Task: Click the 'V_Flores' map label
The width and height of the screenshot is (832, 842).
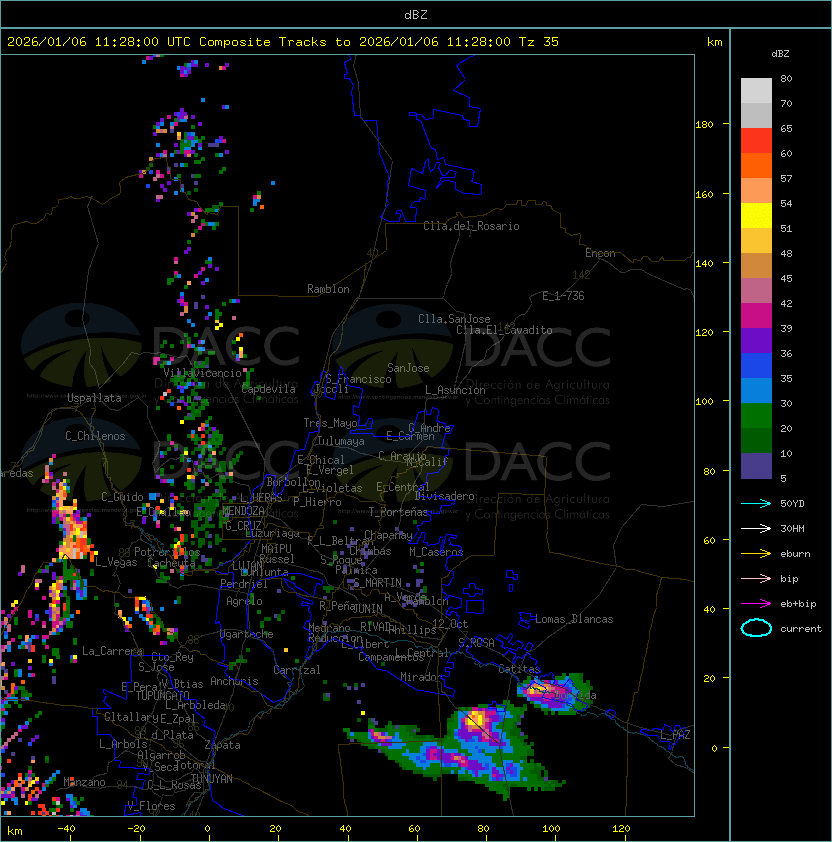Action: pos(151,806)
